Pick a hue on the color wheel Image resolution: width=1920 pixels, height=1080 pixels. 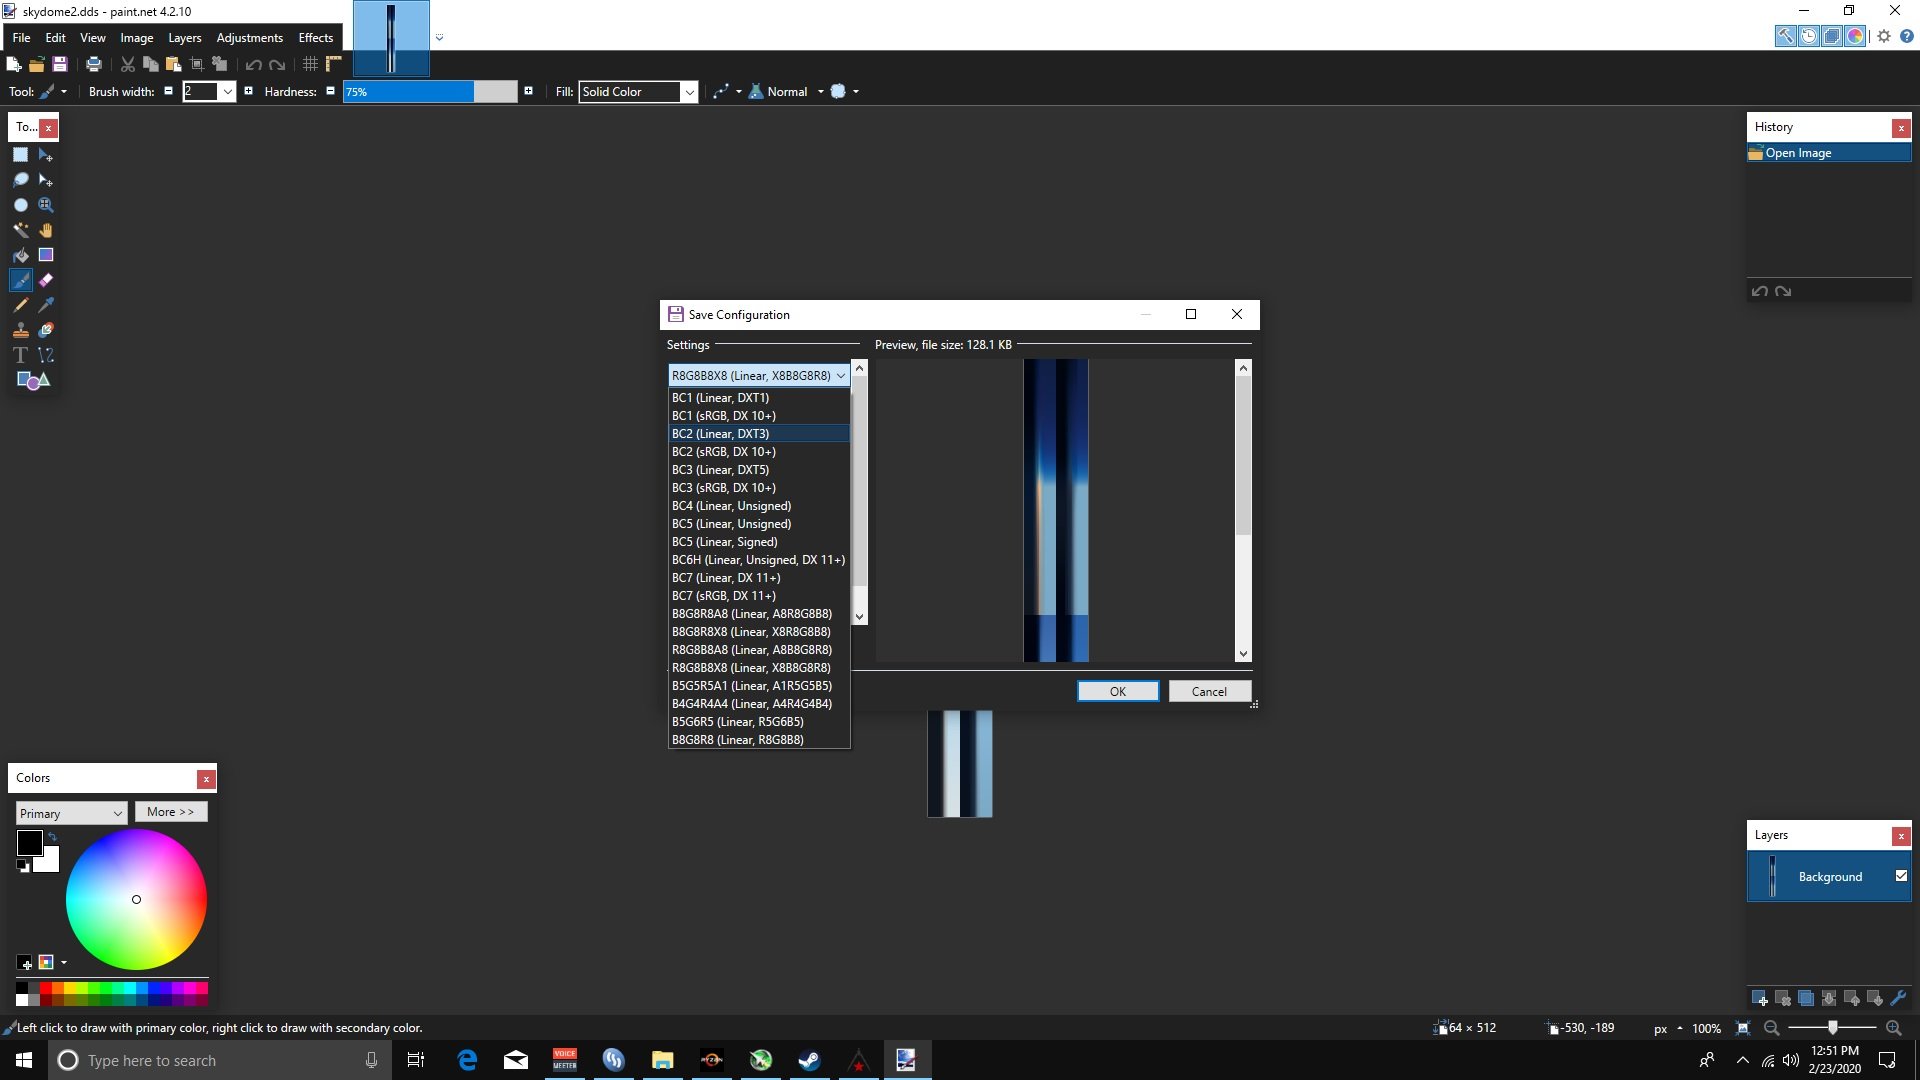(136, 899)
